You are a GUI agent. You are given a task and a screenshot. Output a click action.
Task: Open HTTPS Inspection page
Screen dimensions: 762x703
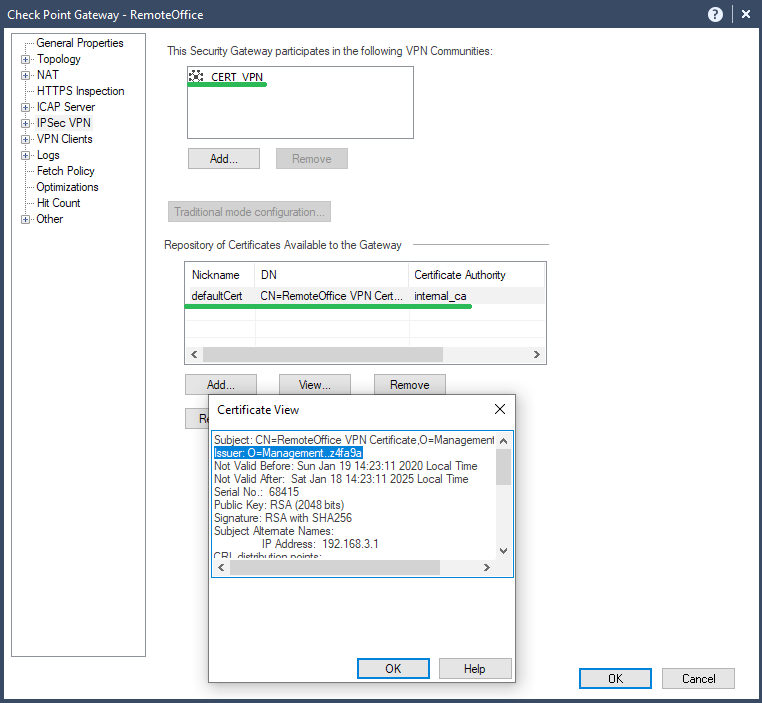(81, 91)
